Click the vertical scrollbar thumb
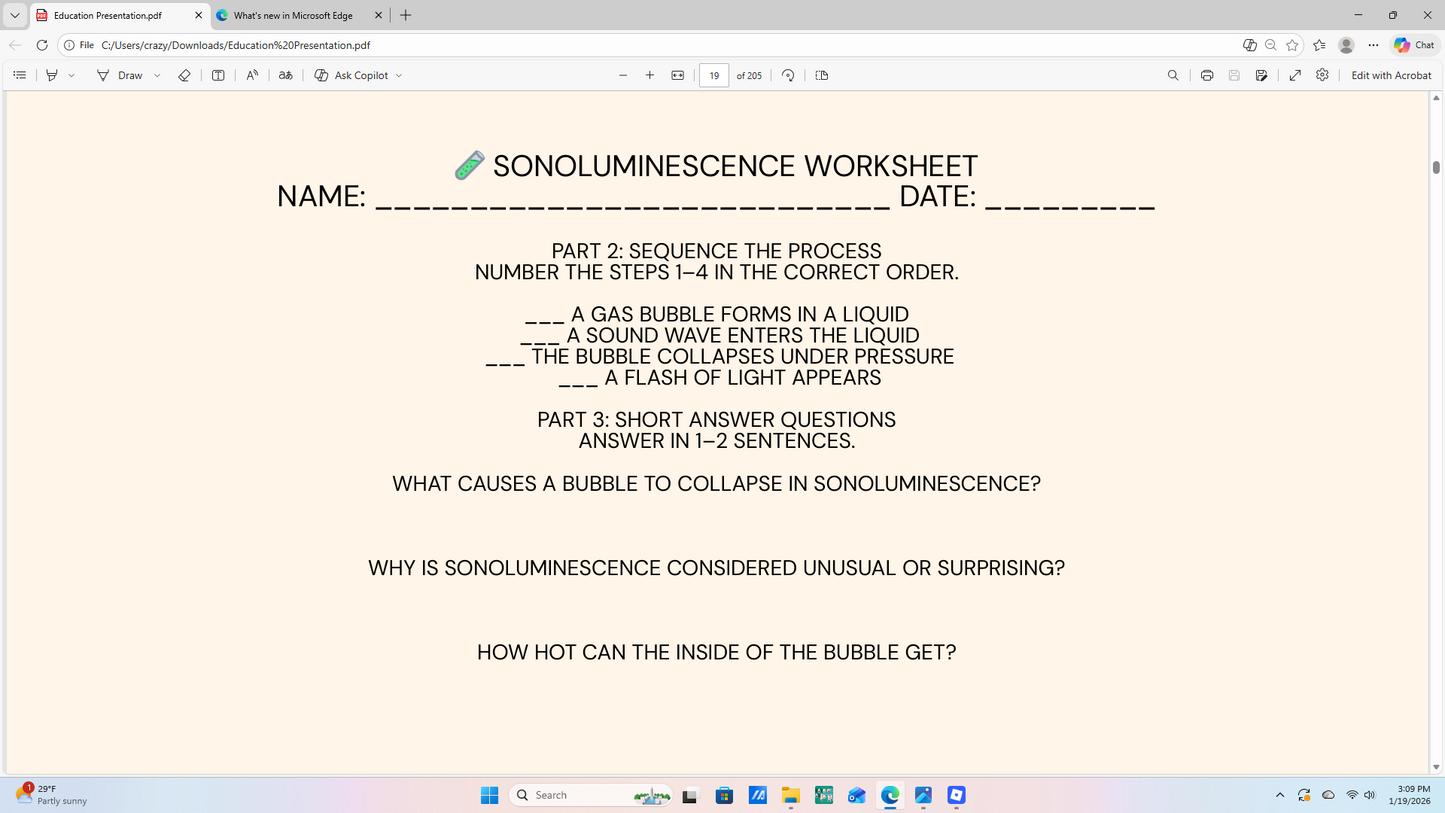This screenshot has height=813, width=1445. coord(1437,167)
